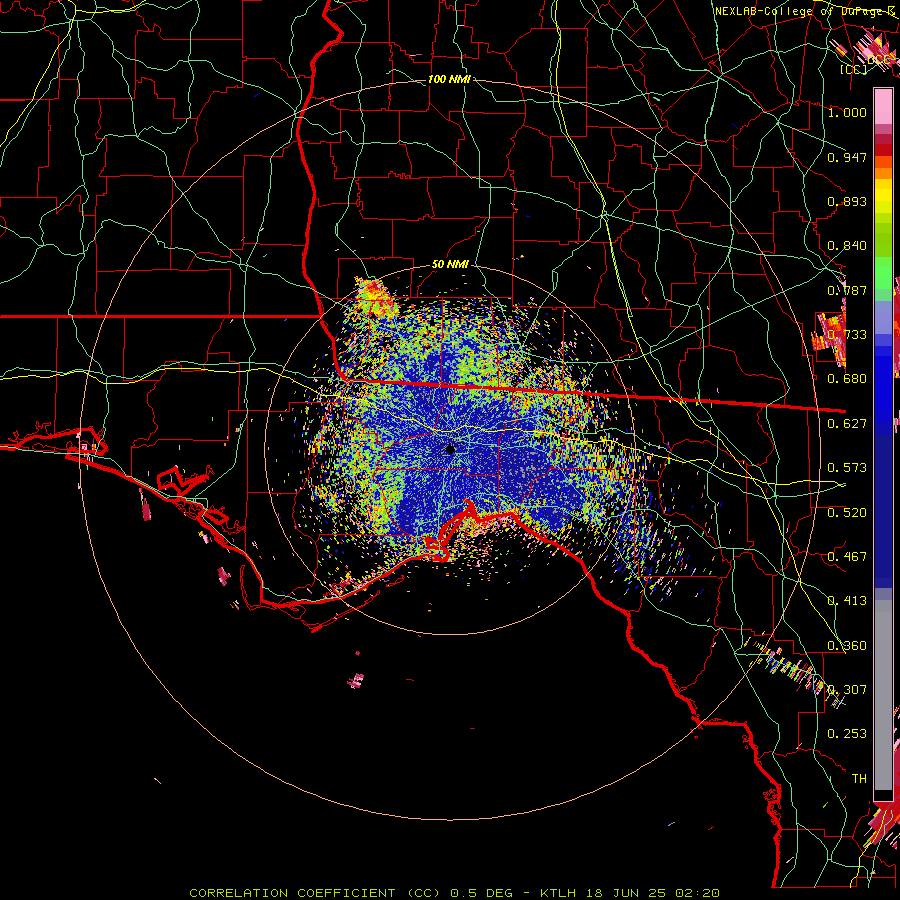The image size is (900, 900).
Task: Click the 0.840 legend value
Action: (847, 245)
